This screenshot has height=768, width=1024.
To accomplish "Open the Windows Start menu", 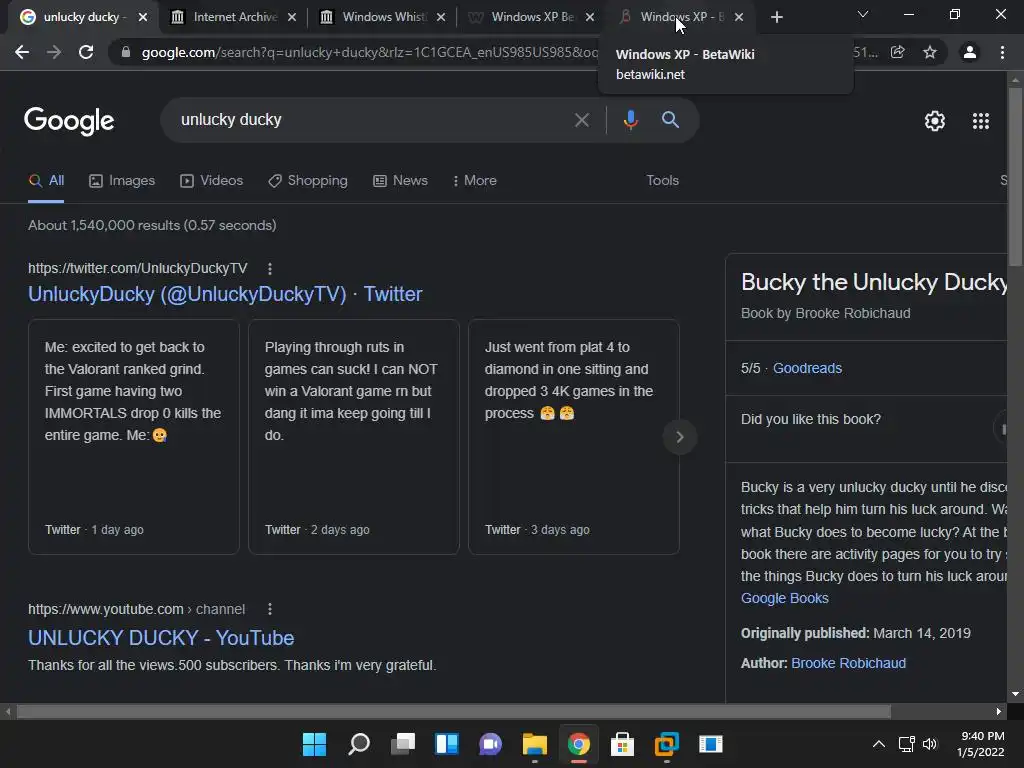I will click(314, 744).
